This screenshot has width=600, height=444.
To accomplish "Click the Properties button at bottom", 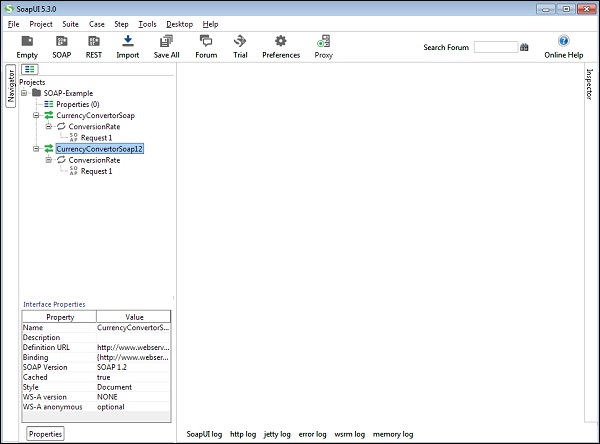I will pyautogui.click(x=45, y=434).
